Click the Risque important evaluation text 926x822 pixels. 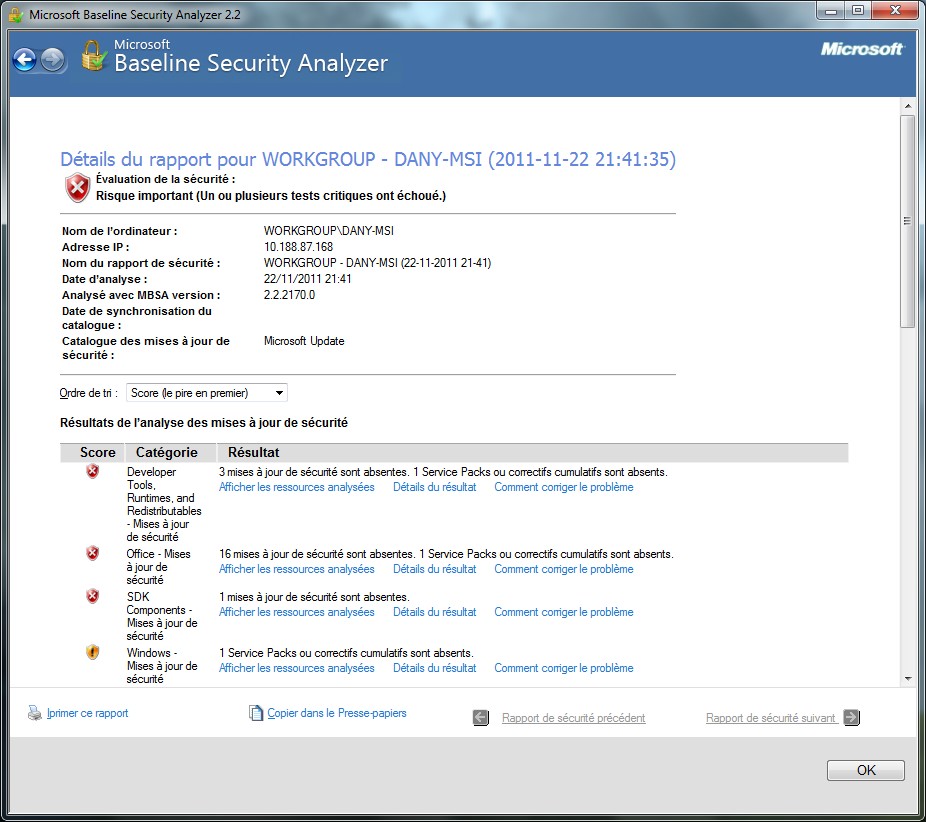(x=271, y=196)
